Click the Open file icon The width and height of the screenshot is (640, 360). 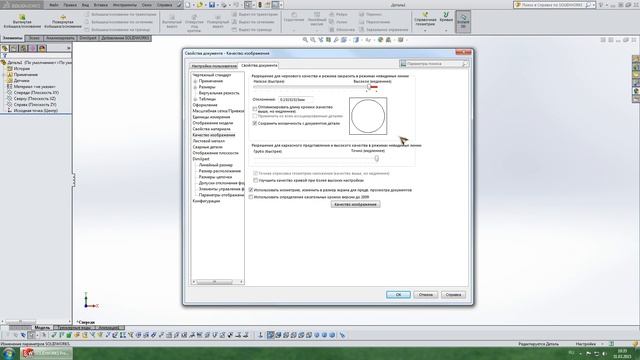click(x=200, y=5)
